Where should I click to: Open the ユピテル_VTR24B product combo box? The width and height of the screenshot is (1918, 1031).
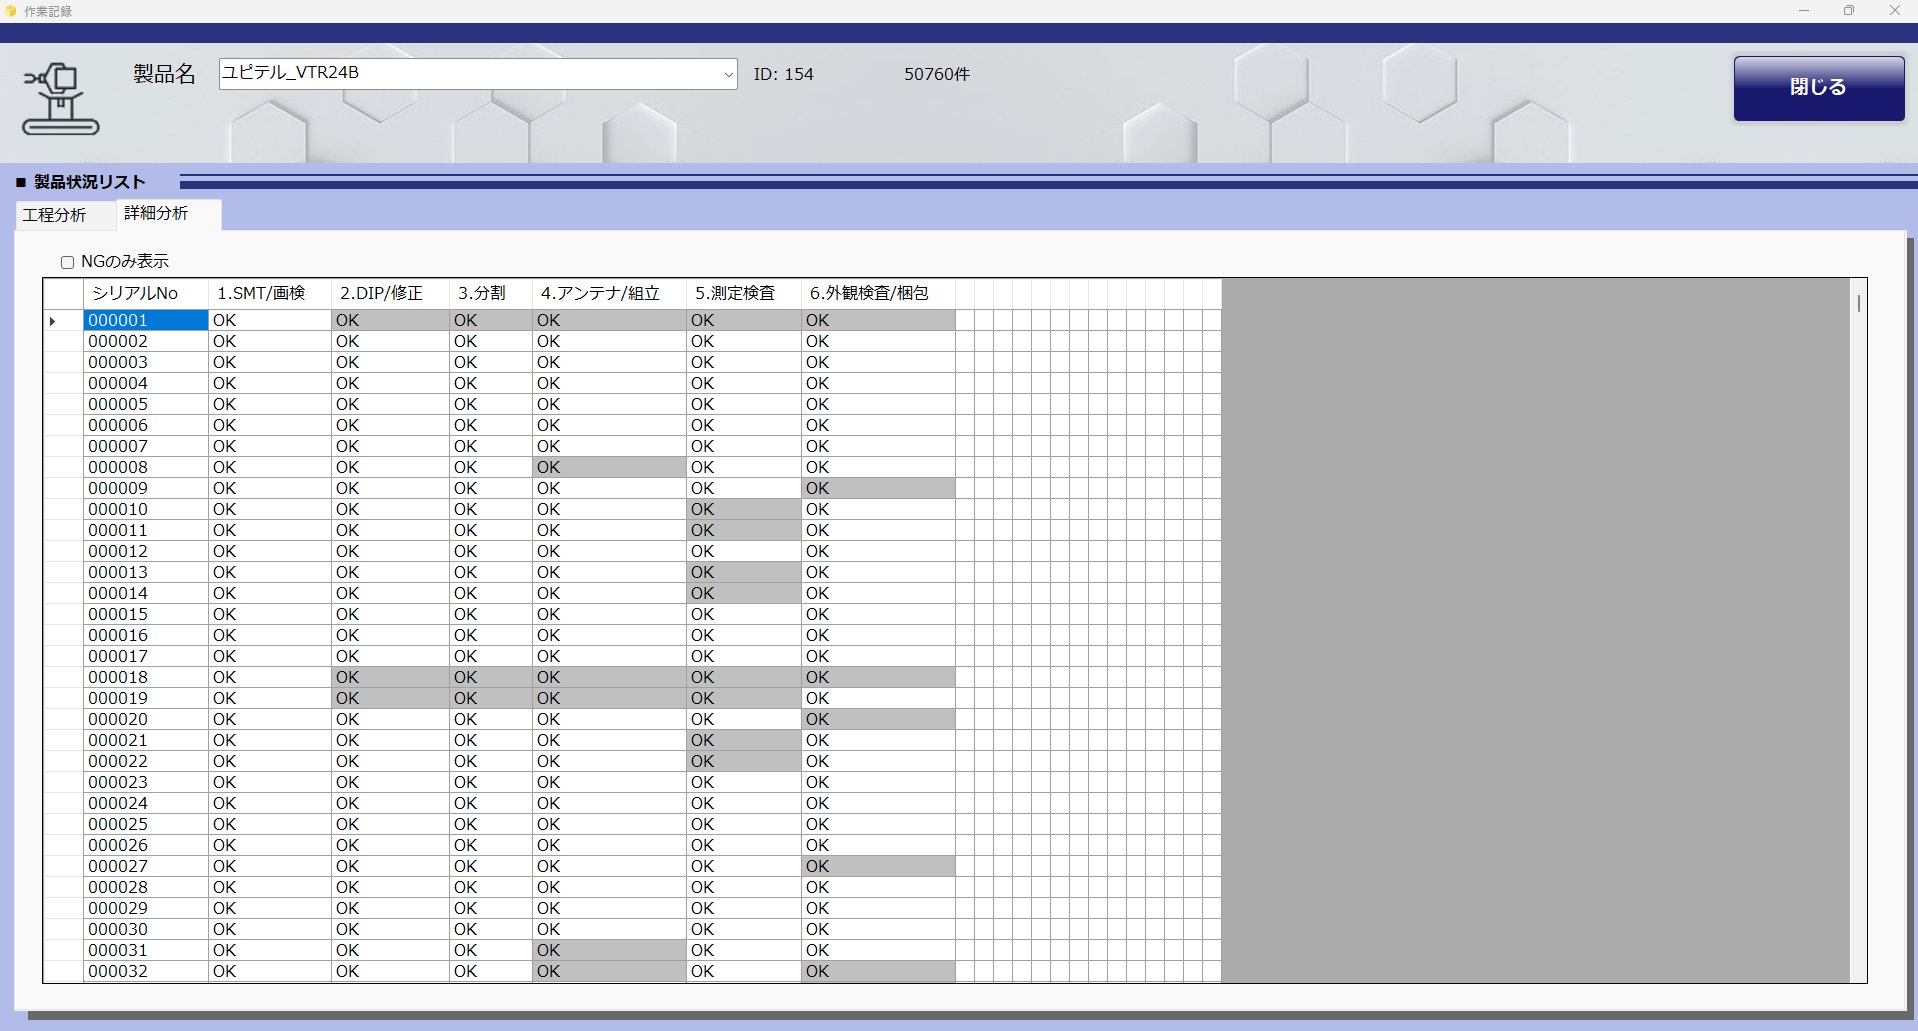(x=478, y=74)
